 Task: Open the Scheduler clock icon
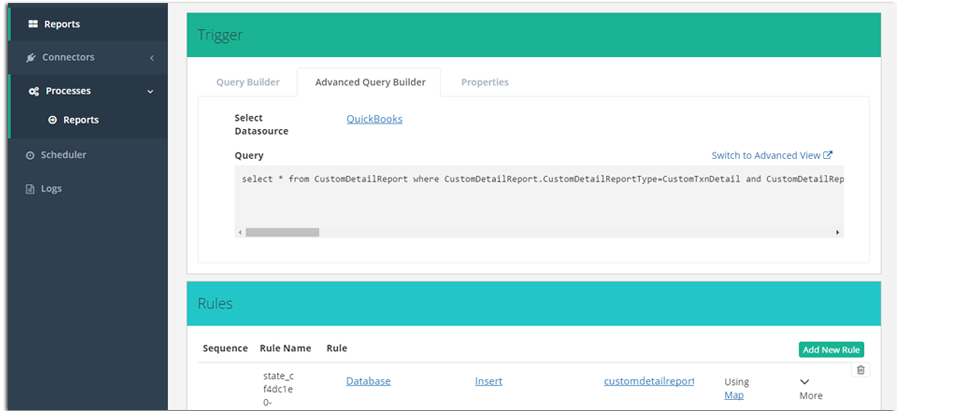(x=31, y=155)
